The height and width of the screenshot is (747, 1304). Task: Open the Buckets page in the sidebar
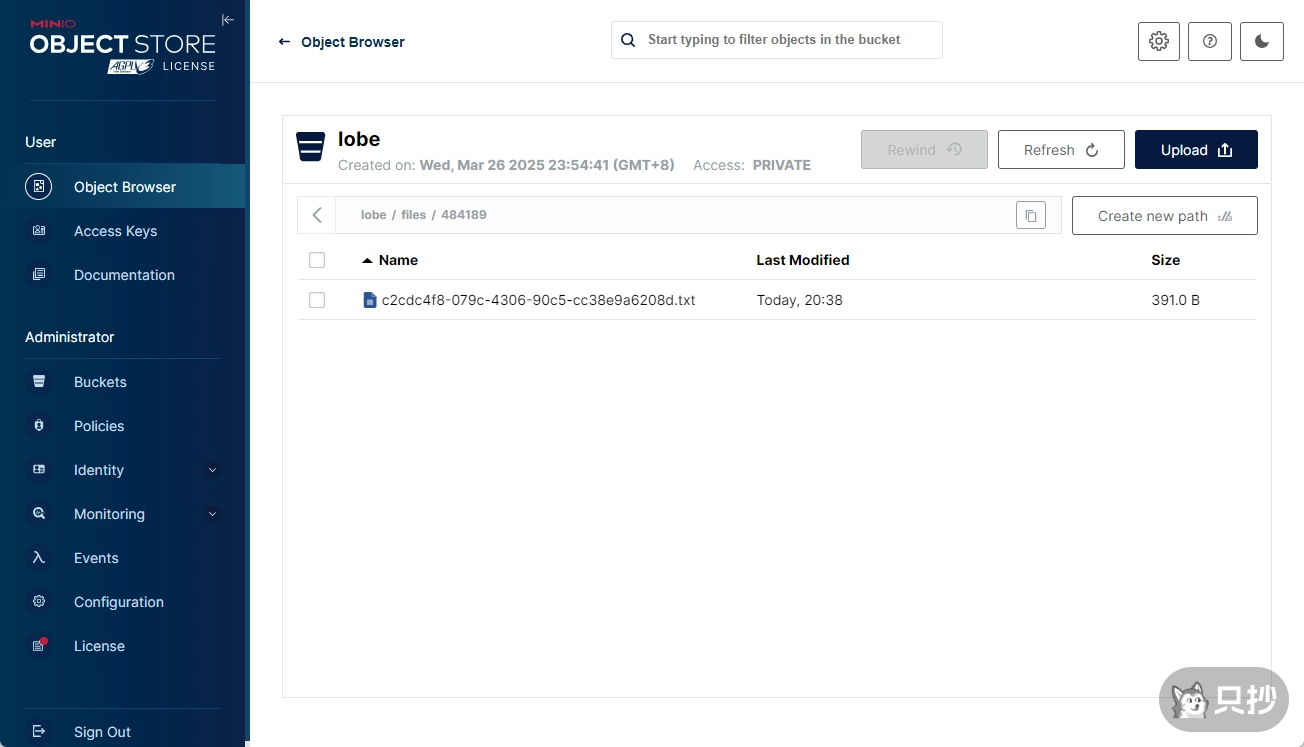pos(100,382)
